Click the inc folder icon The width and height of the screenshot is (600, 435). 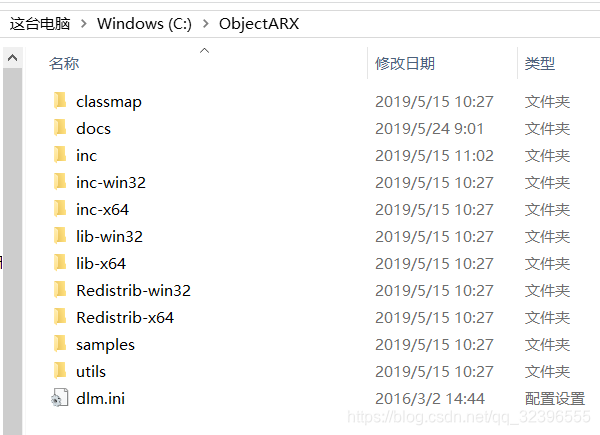coord(60,155)
